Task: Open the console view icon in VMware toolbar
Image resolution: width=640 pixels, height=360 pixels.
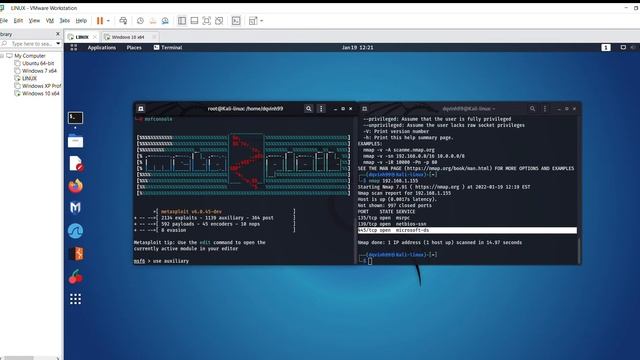Action: point(236,20)
